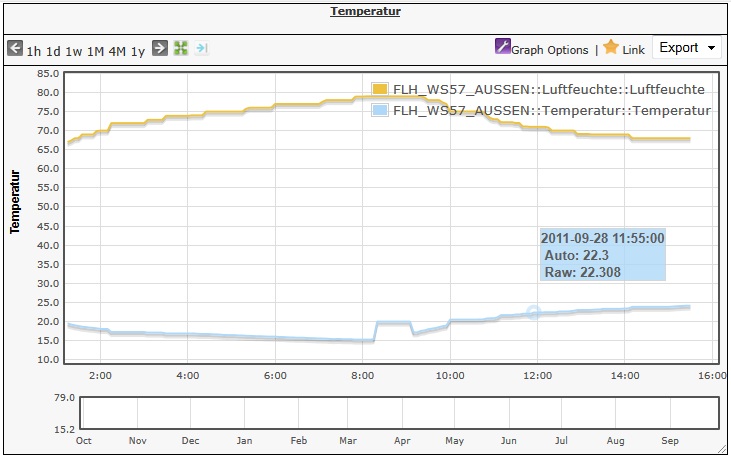The width and height of the screenshot is (731, 459).
Task: Click the forward arrow time navigation icon
Action: [x=160, y=48]
